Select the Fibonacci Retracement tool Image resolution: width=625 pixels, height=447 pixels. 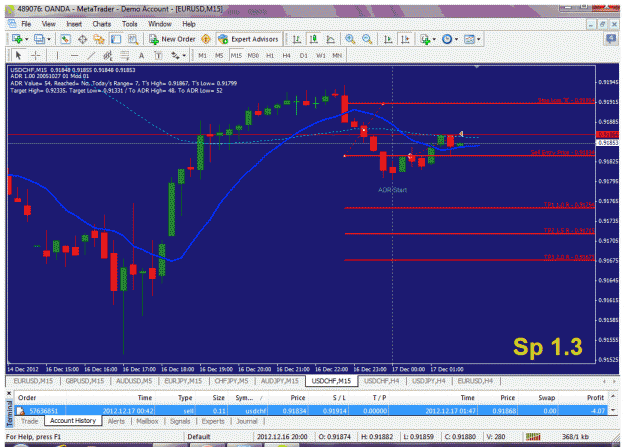click(124, 55)
